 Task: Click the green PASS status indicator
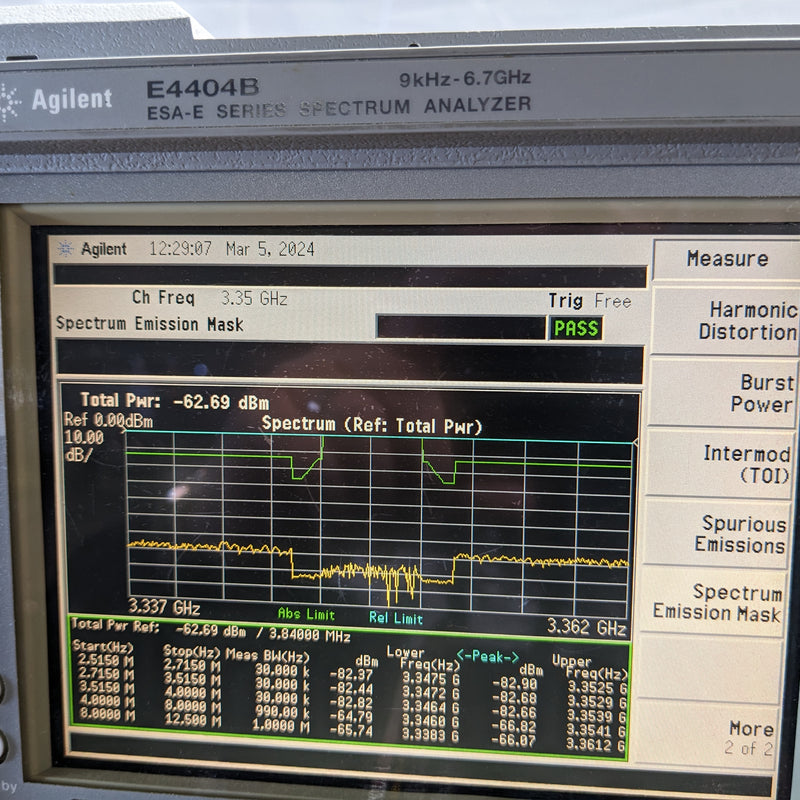click(x=576, y=326)
